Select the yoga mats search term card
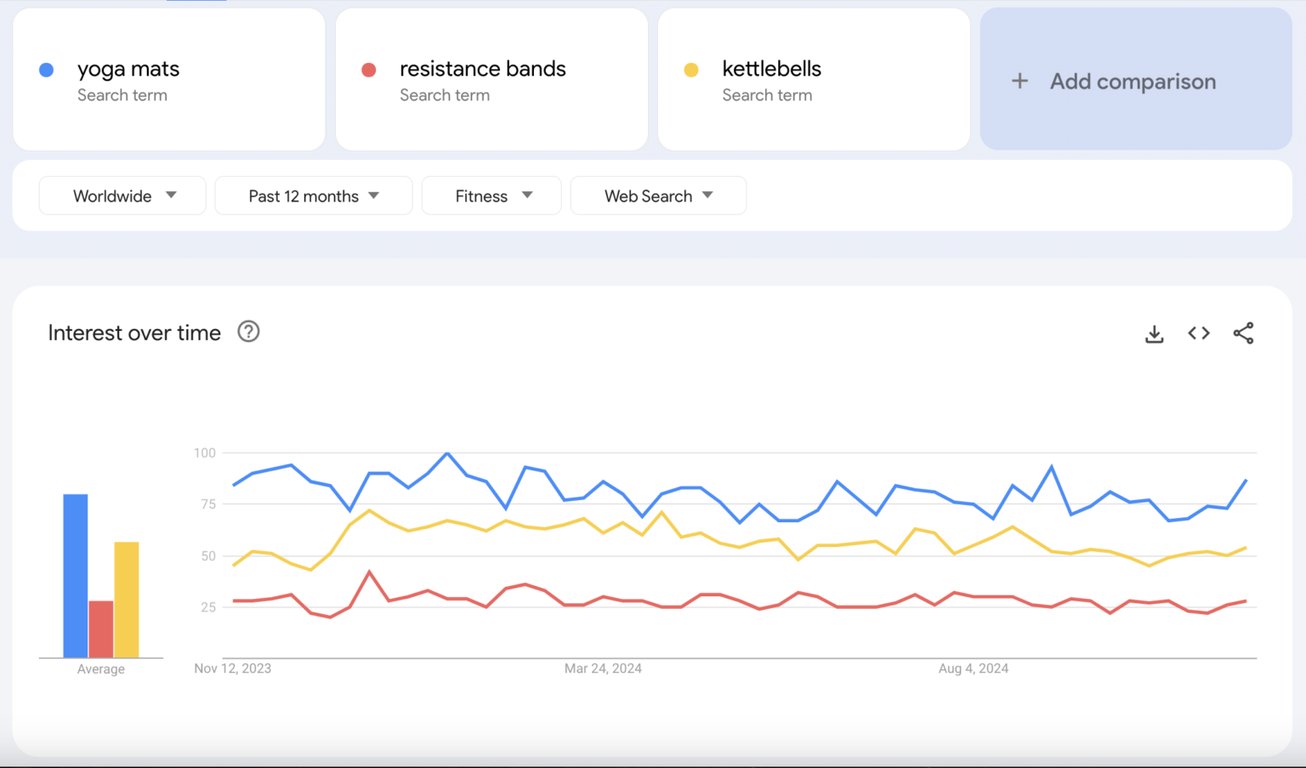This screenshot has height=768, width=1306. pyautogui.click(x=168, y=79)
